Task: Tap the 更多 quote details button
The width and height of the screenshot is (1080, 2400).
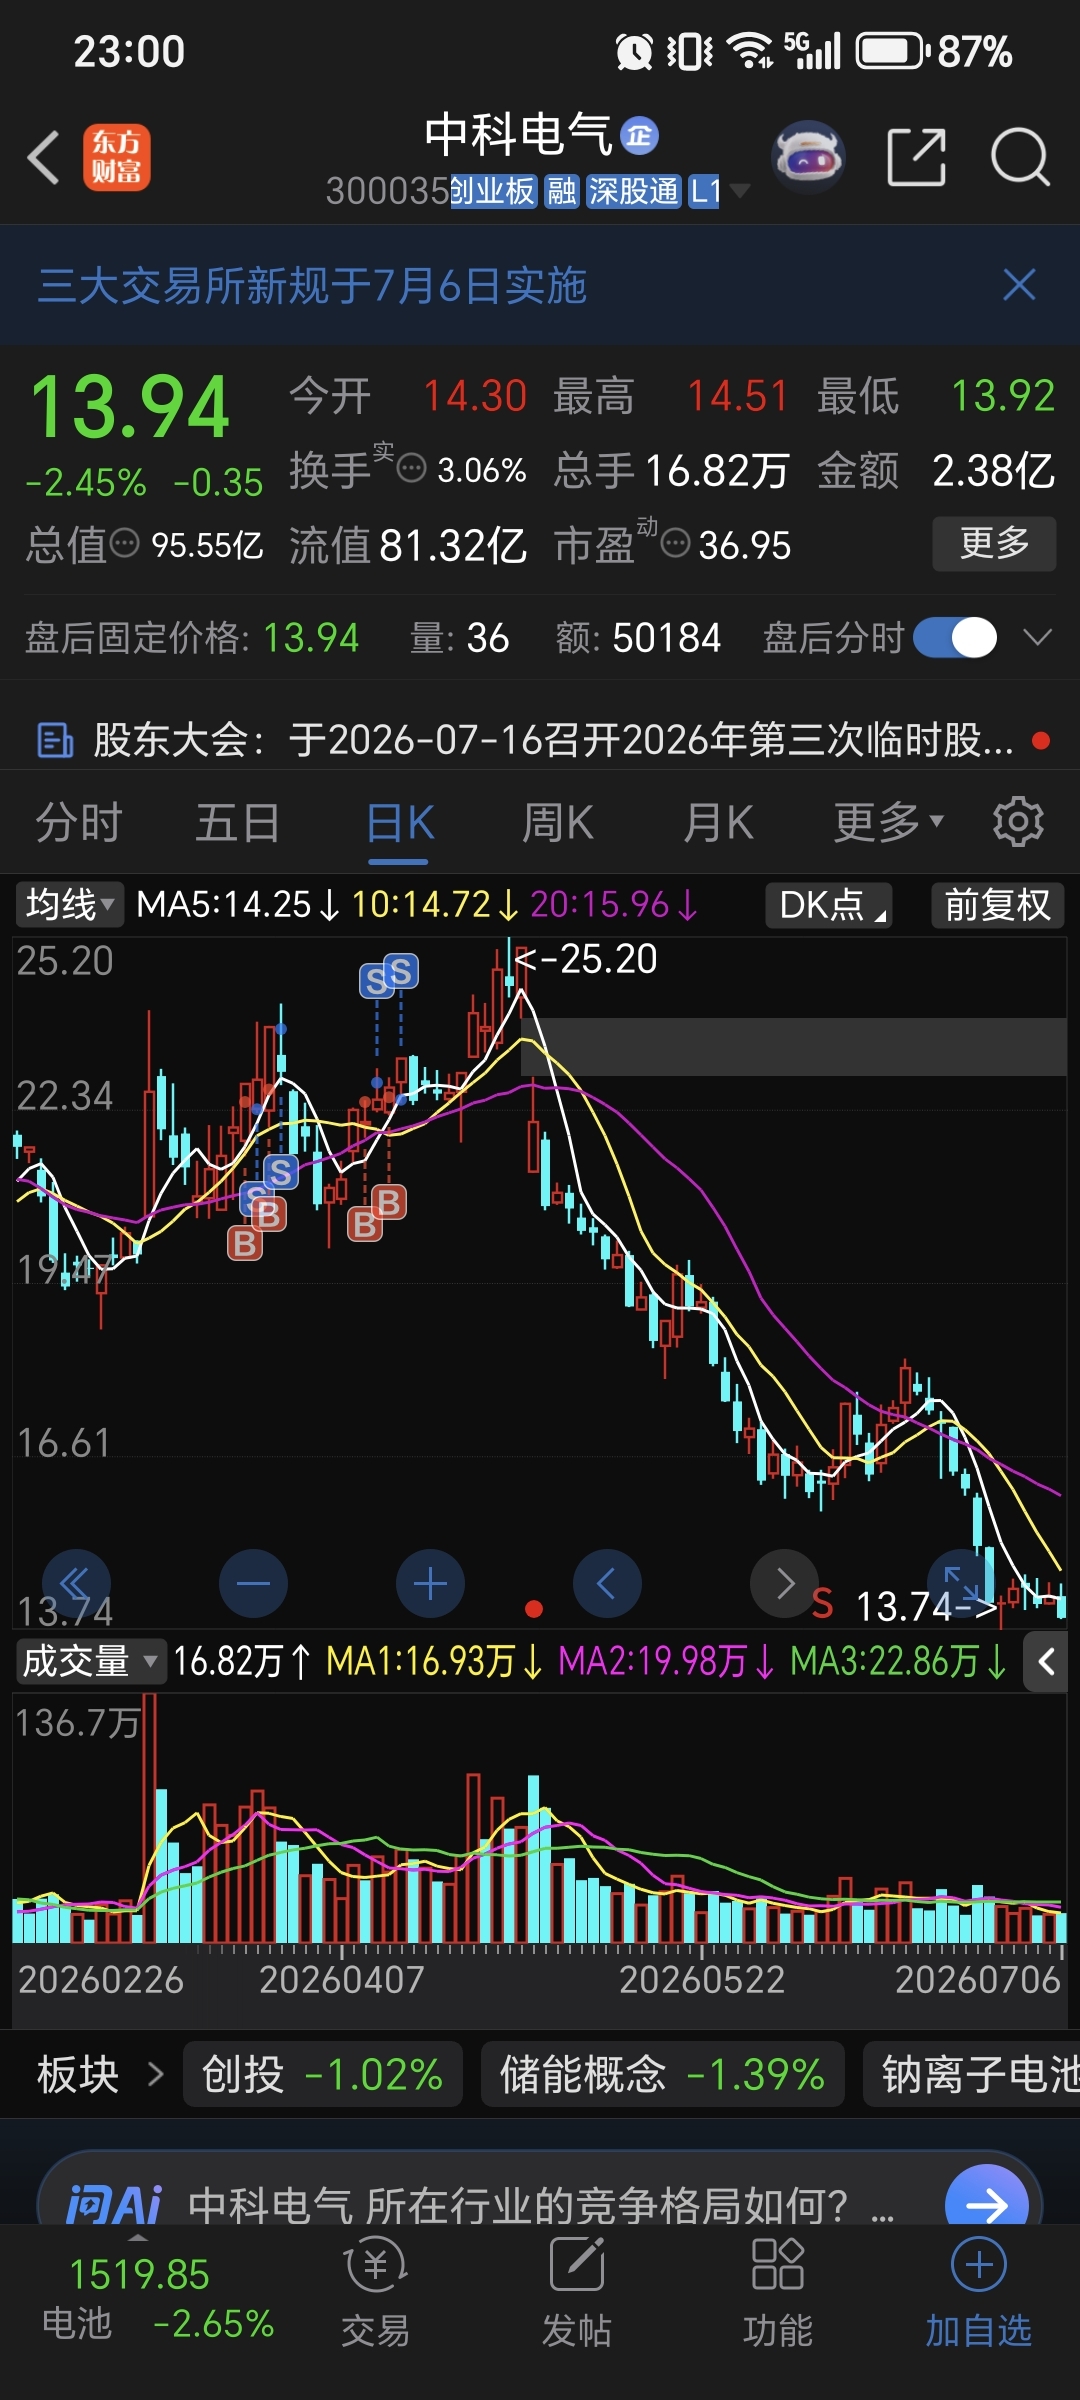Action: (994, 543)
